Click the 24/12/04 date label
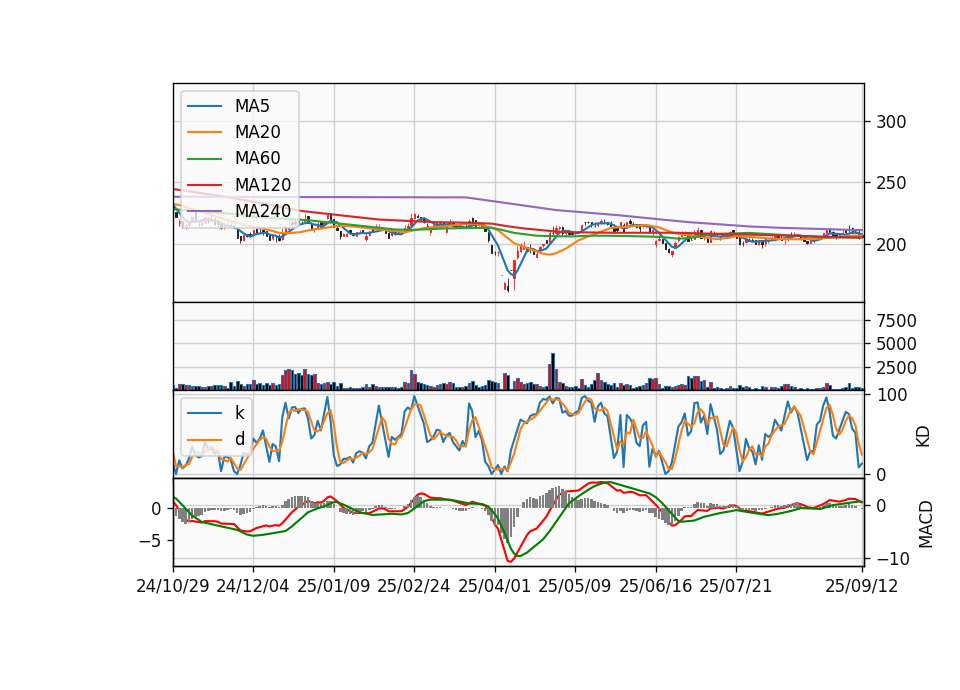Screen dimensions: 960x690 [x=252, y=587]
